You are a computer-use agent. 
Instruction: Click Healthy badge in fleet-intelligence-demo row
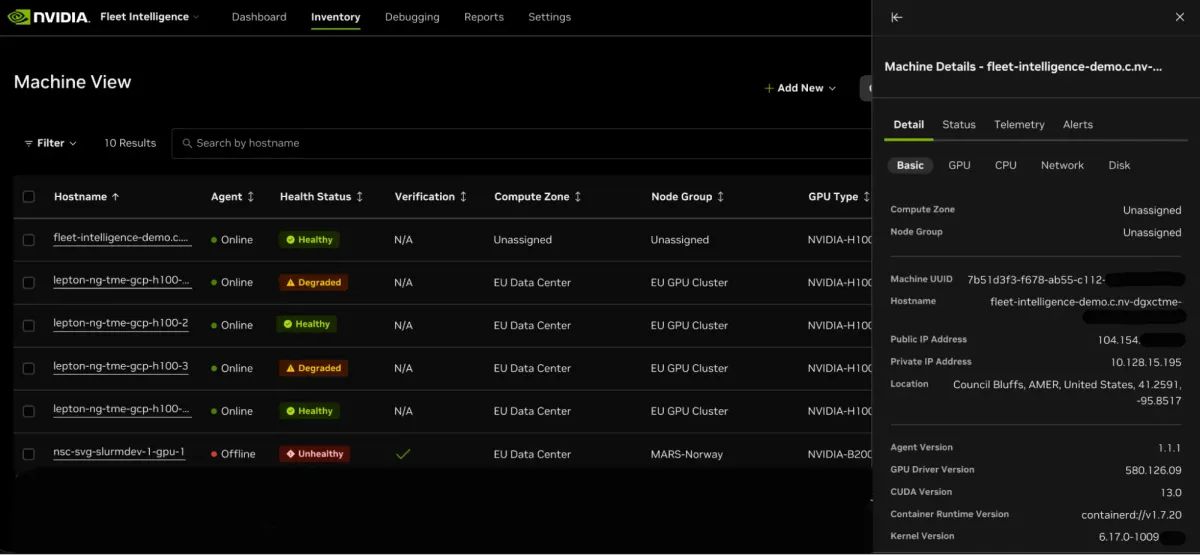tap(309, 240)
